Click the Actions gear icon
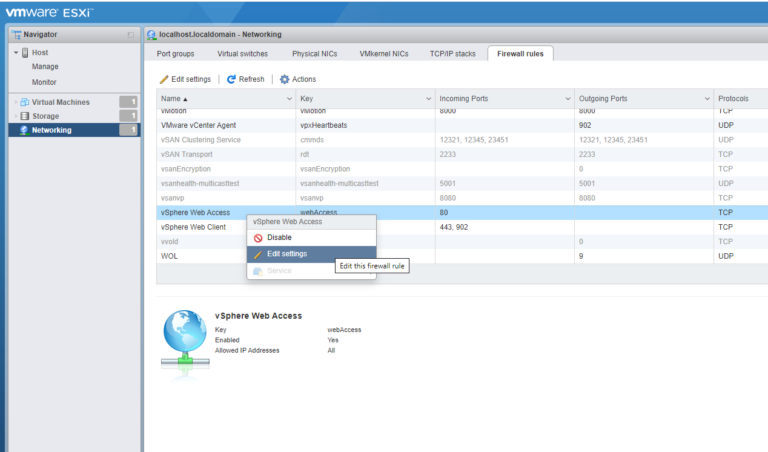Screen dimensions: 768x452 point(285,79)
